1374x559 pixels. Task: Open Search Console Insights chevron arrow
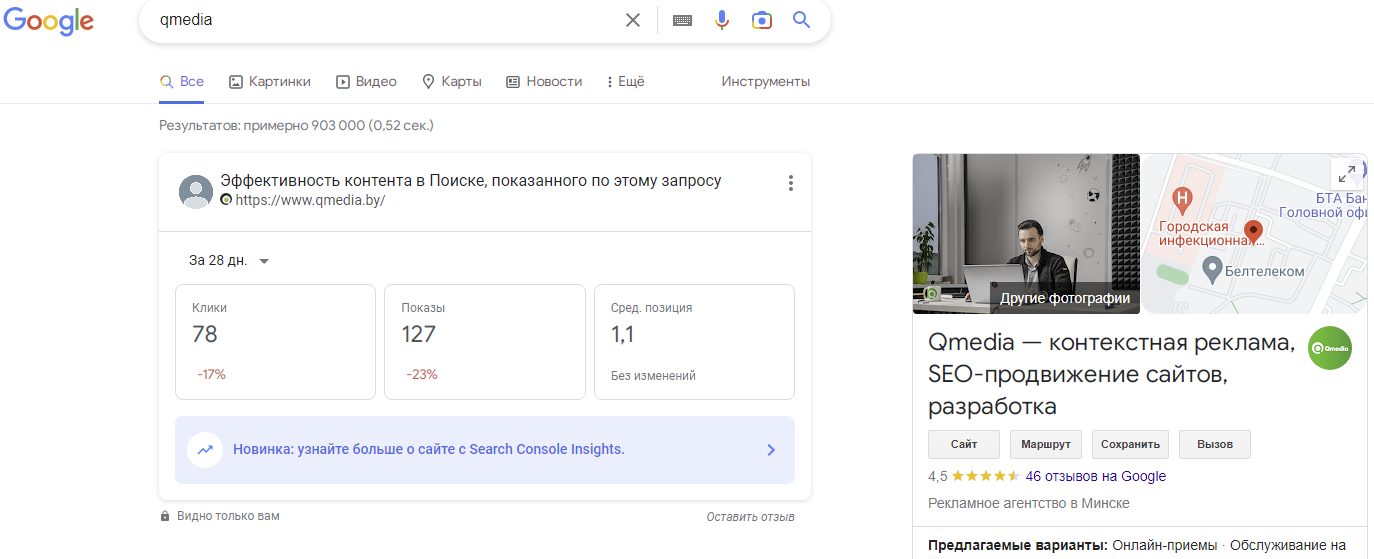pos(771,450)
